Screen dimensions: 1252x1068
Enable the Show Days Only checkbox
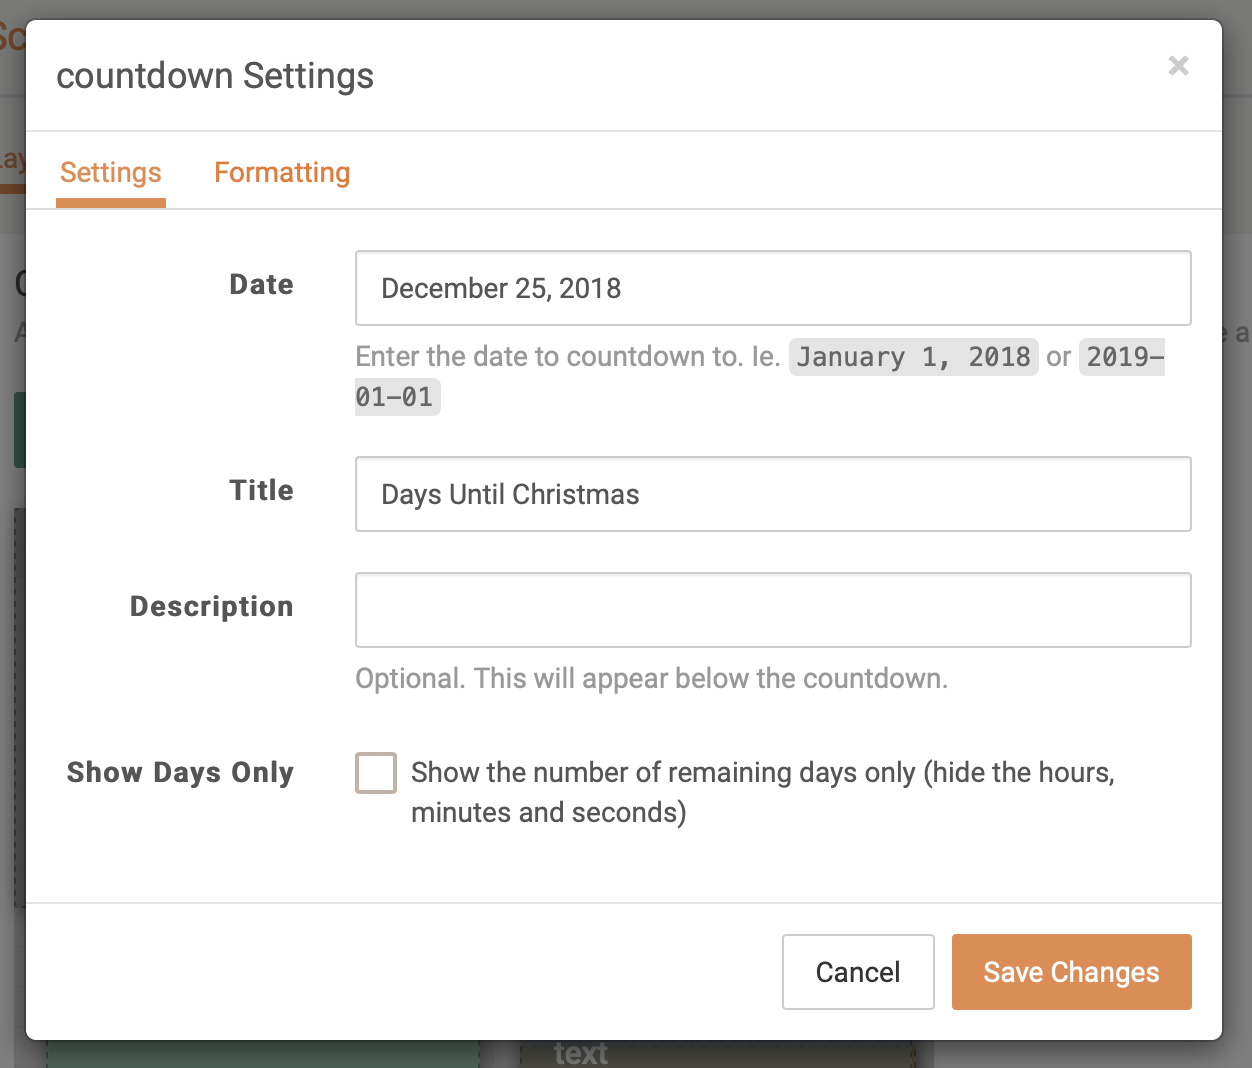(x=375, y=773)
